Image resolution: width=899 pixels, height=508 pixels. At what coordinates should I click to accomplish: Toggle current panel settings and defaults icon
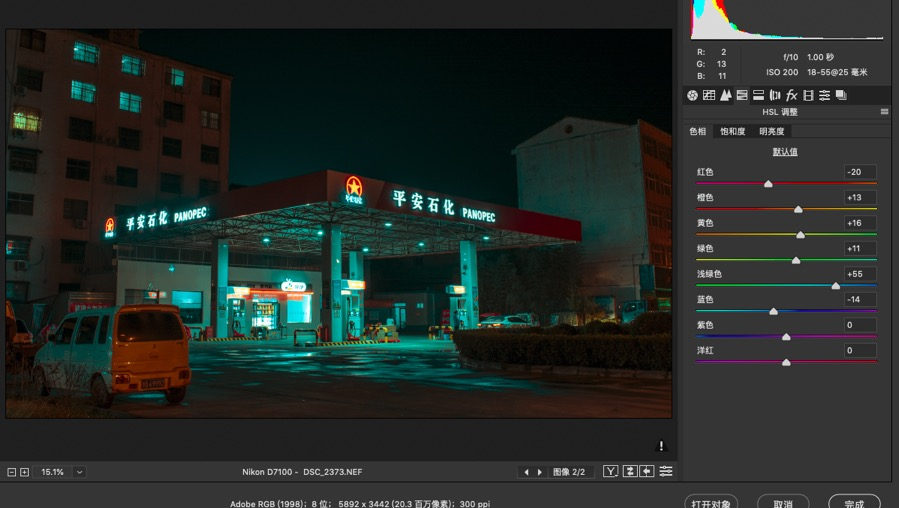coord(666,471)
